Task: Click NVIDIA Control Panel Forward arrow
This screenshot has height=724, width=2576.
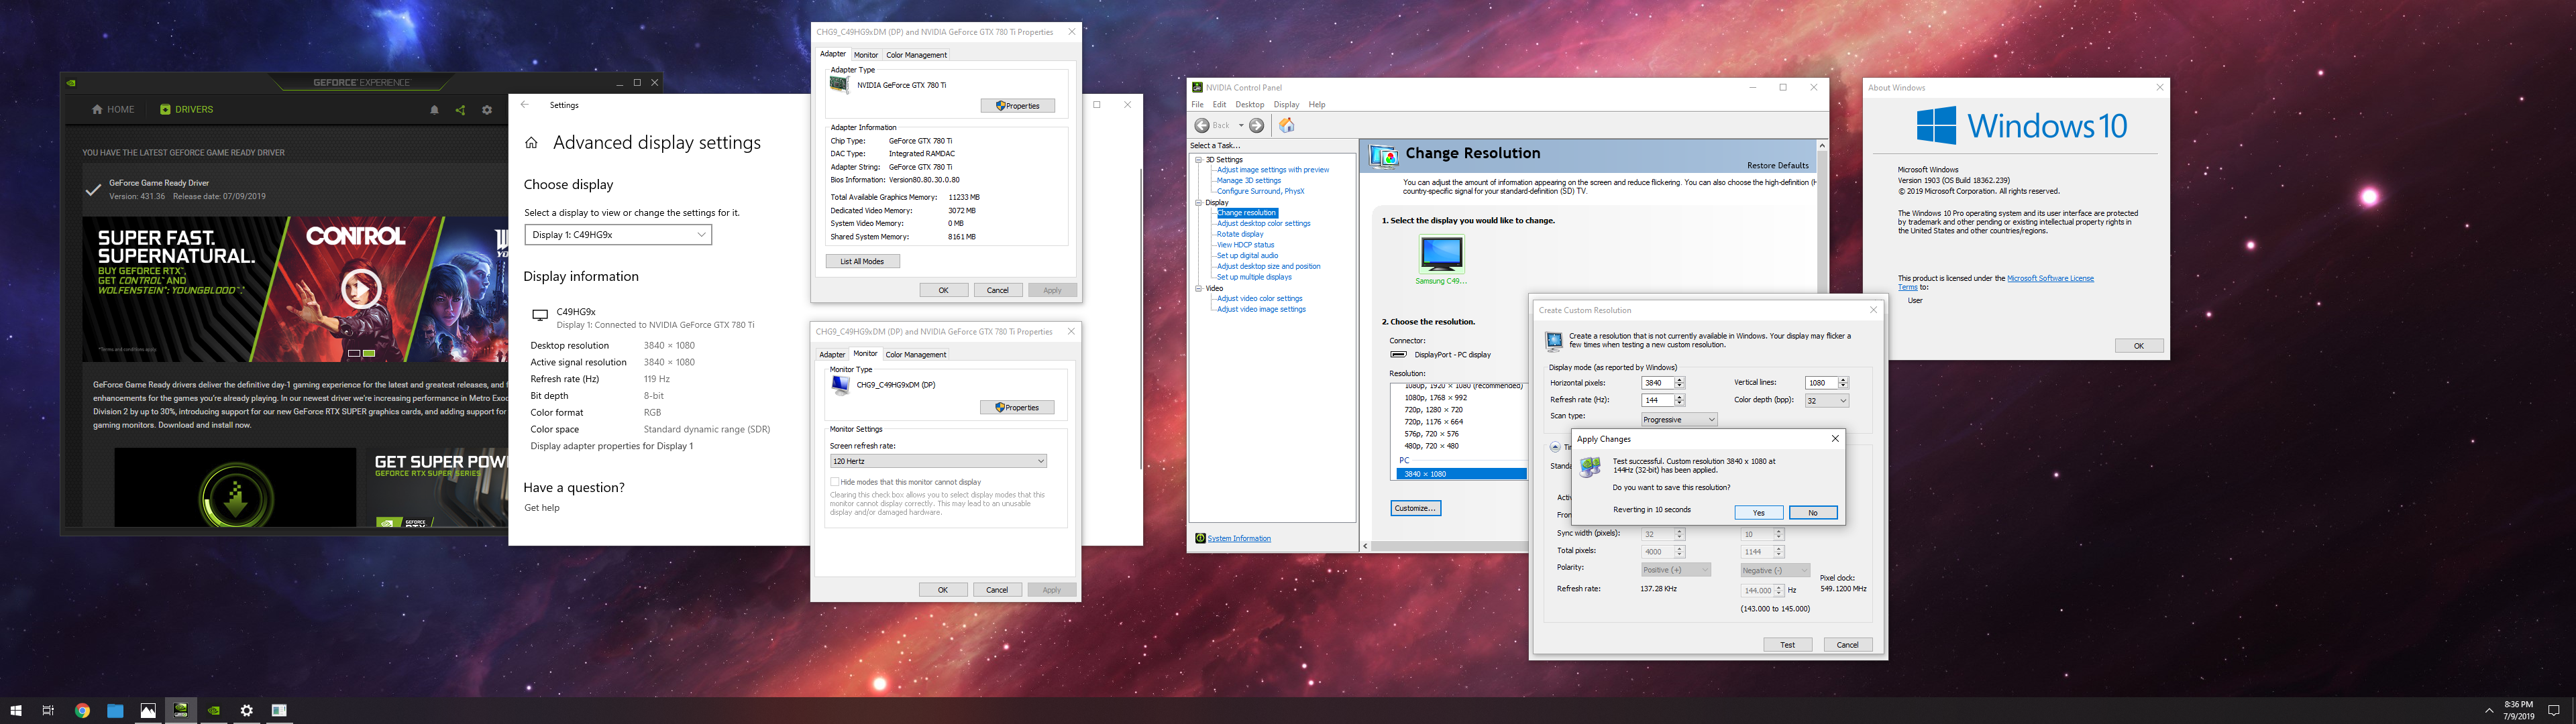Action: pyautogui.click(x=1257, y=125)
